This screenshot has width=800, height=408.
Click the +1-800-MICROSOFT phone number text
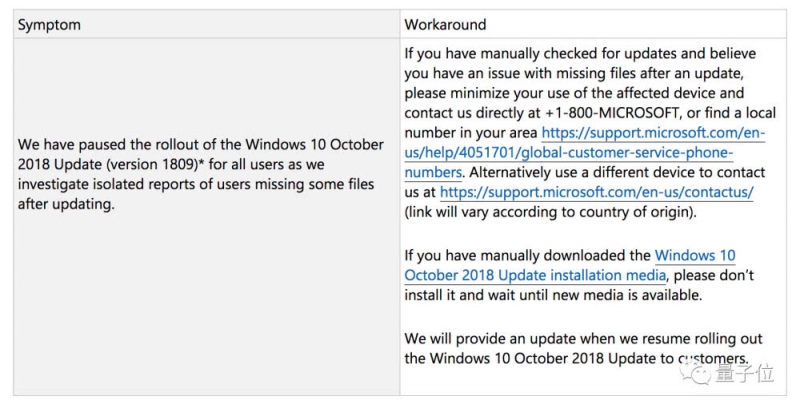(x=612, y=113)
